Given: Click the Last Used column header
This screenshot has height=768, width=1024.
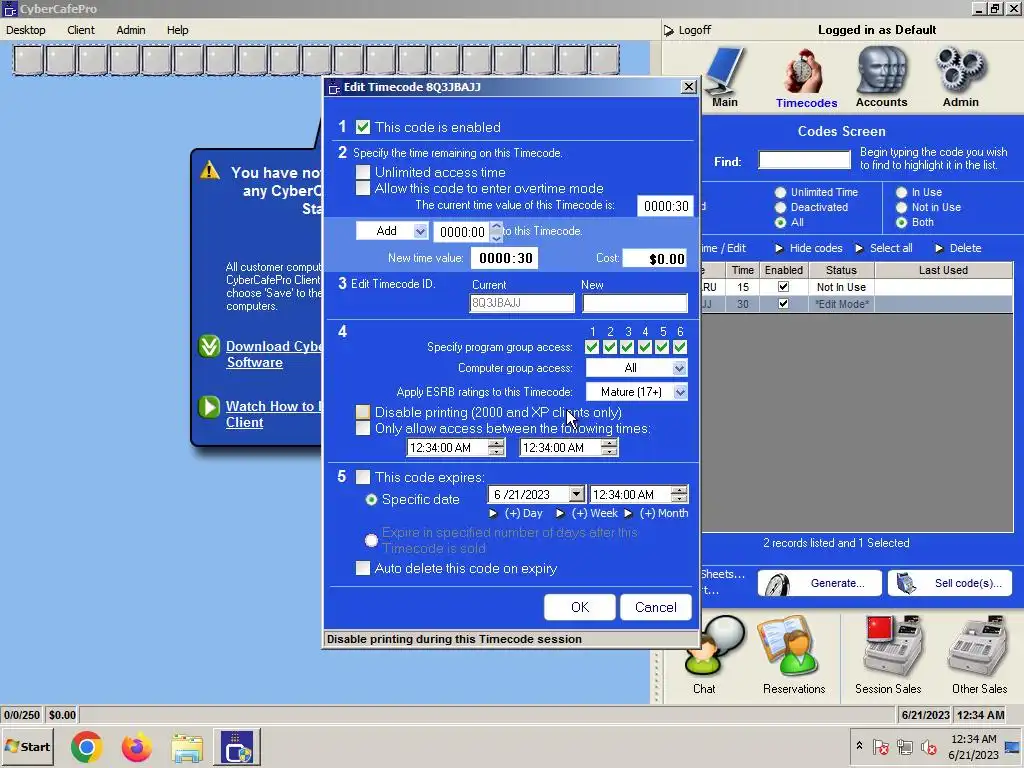Looking at the screenshot, I should (x=944, y=270).
